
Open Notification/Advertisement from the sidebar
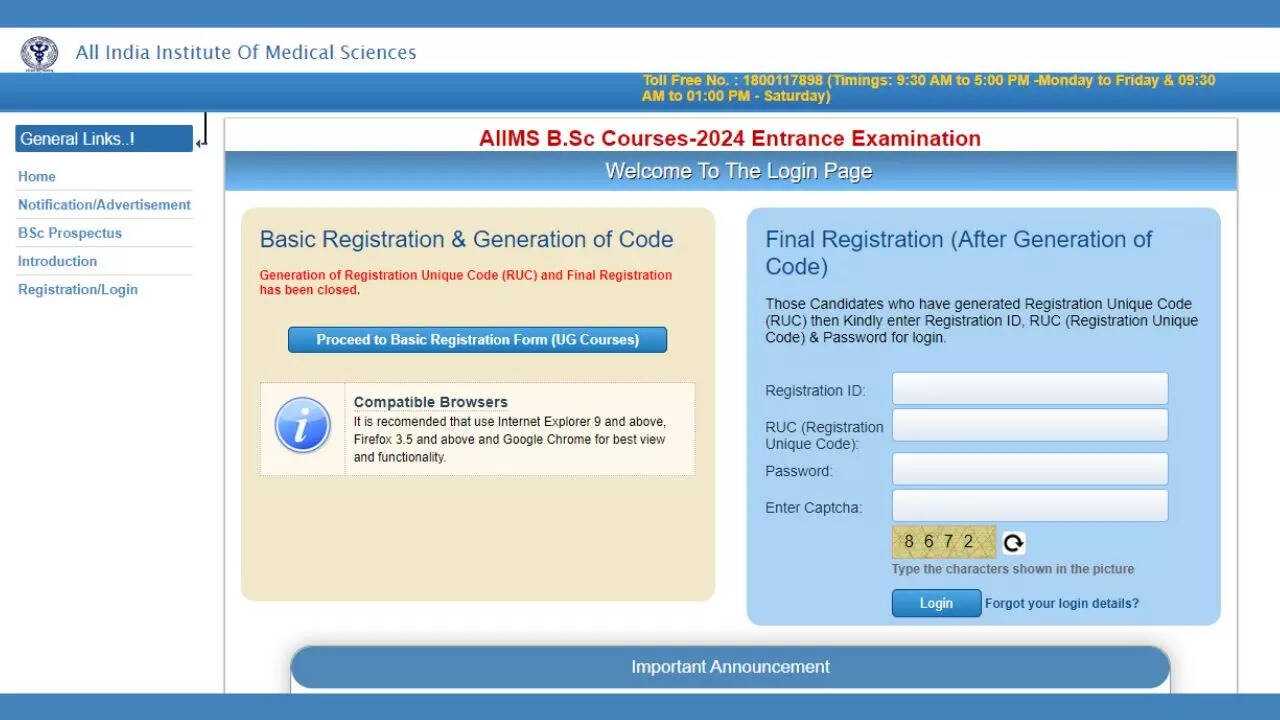click(x=104, y=204)
